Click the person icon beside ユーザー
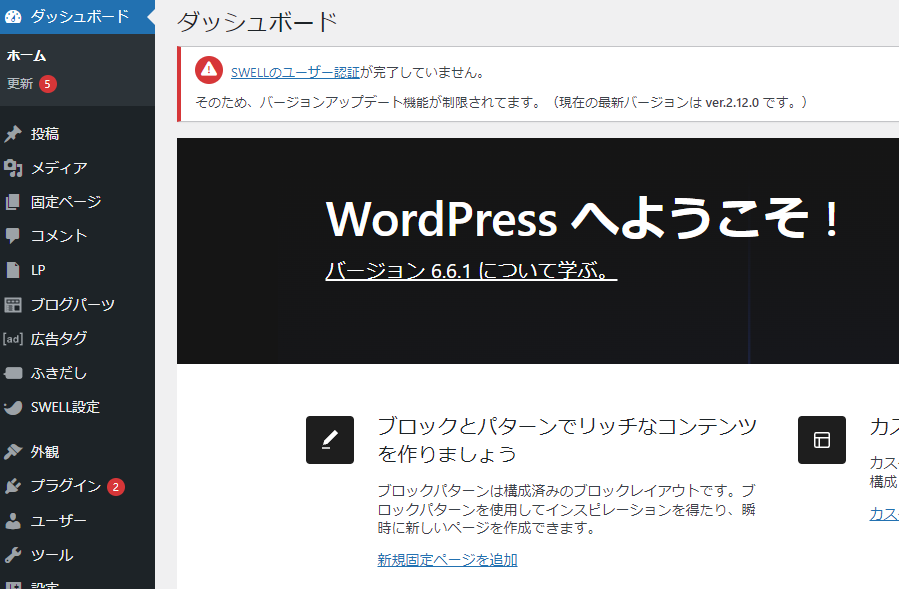 click(13, 521)
